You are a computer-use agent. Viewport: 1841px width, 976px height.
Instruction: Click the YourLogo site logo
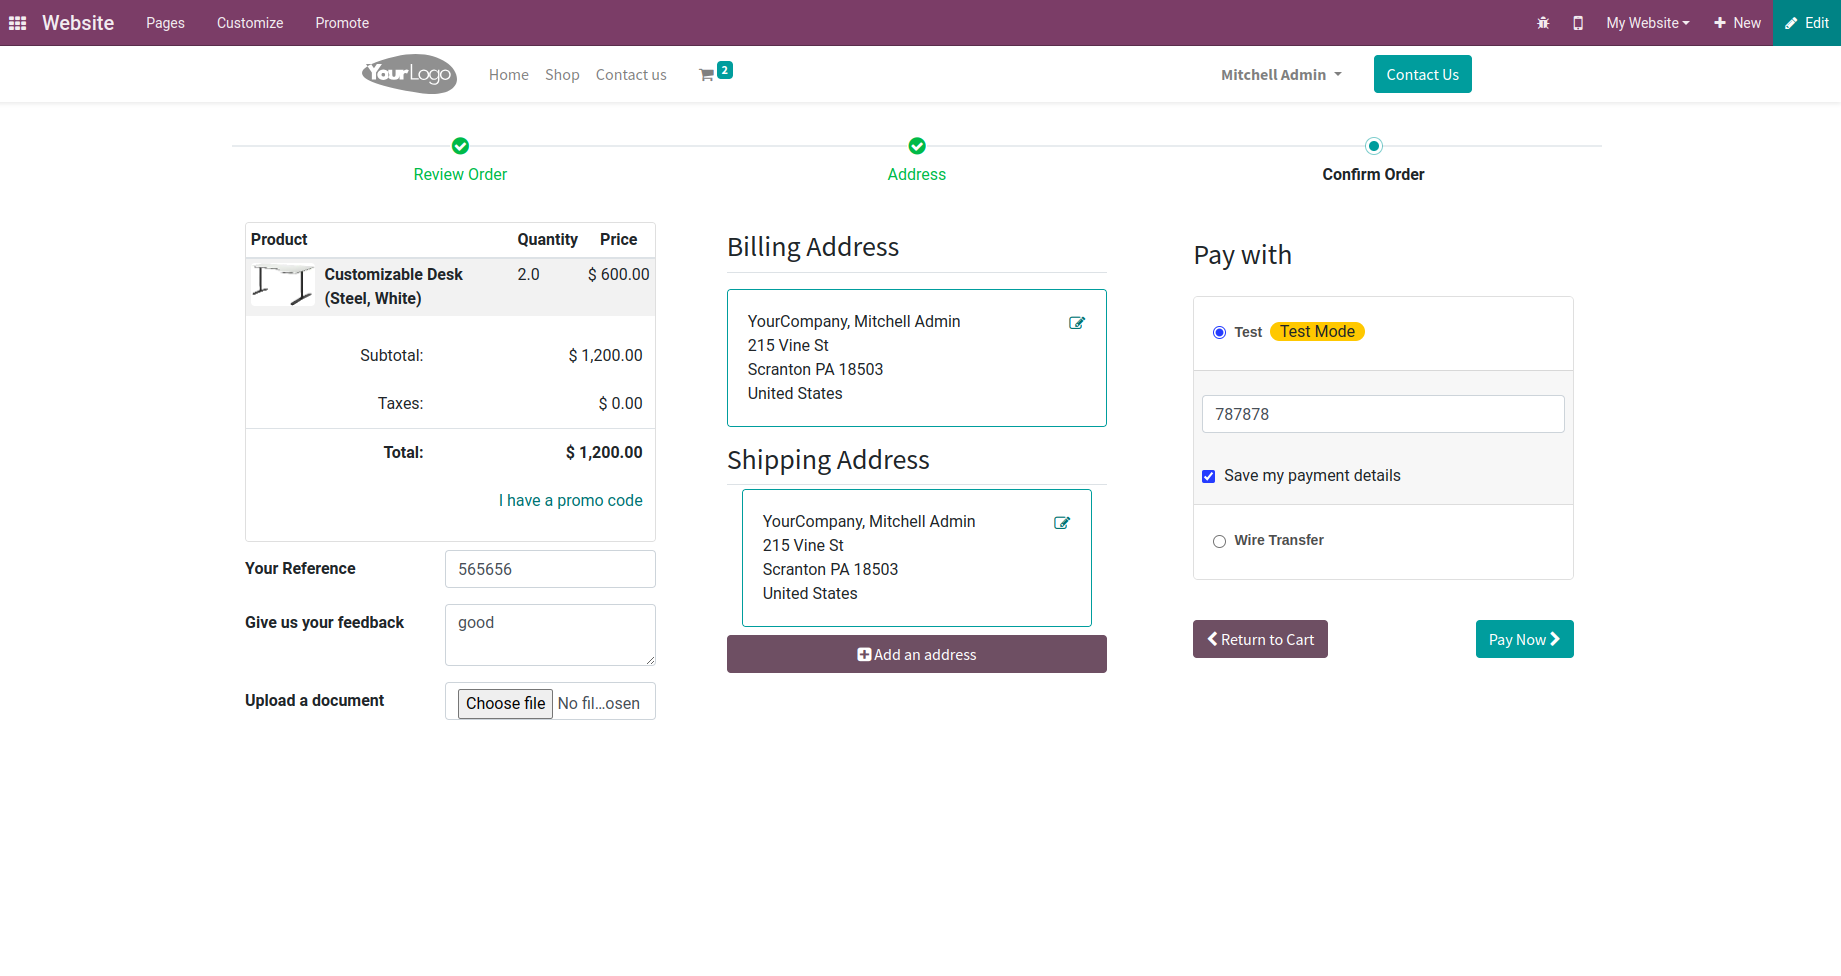(x=409, y=74)
